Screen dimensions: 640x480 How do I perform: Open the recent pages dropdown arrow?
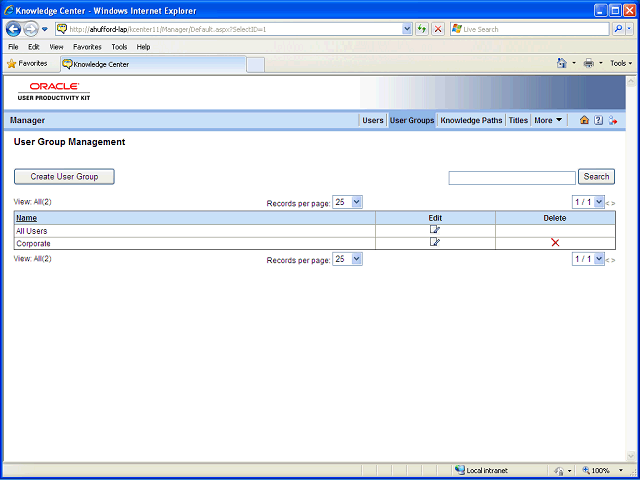(45, 29)
